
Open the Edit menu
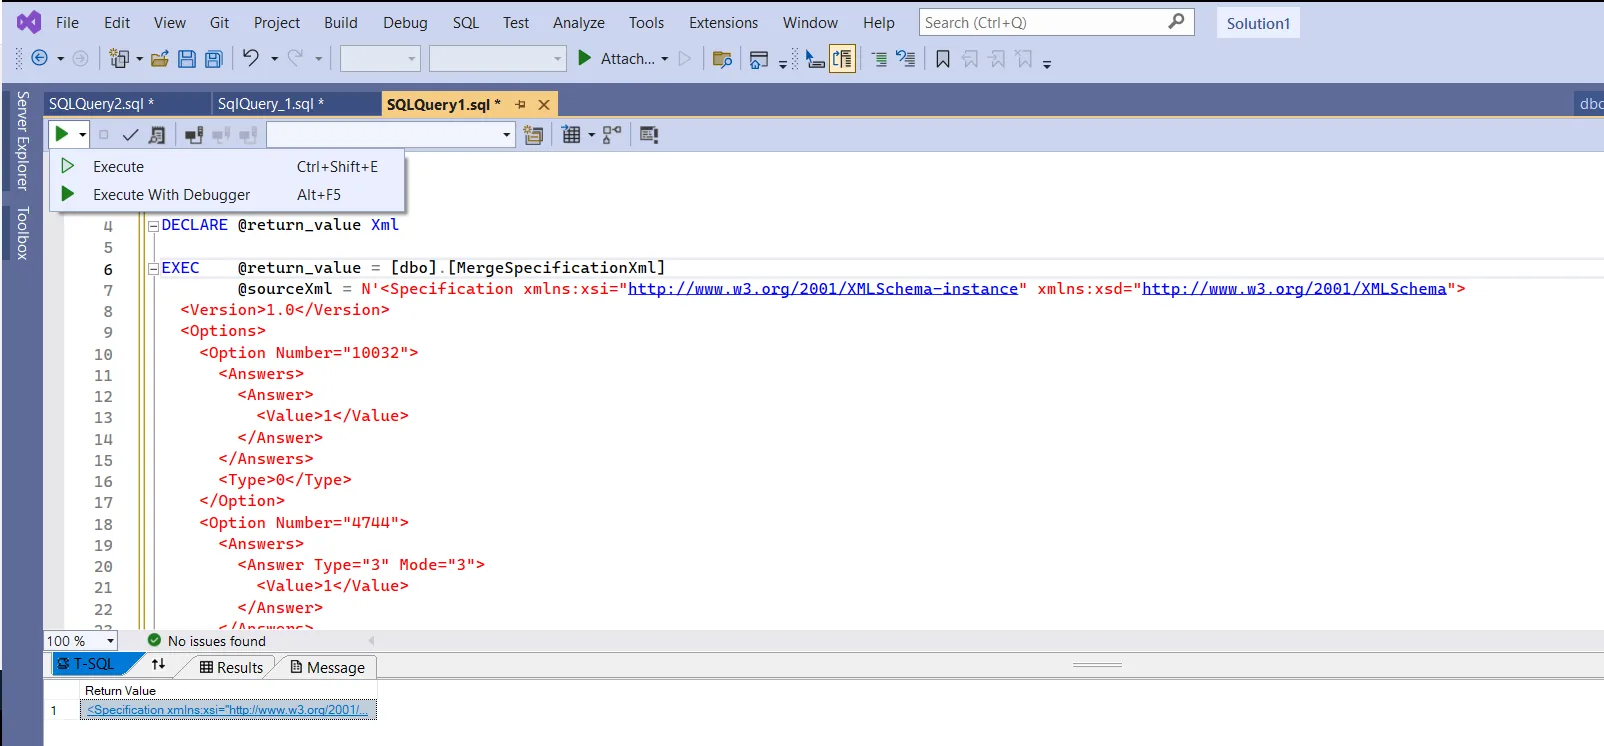117,22
